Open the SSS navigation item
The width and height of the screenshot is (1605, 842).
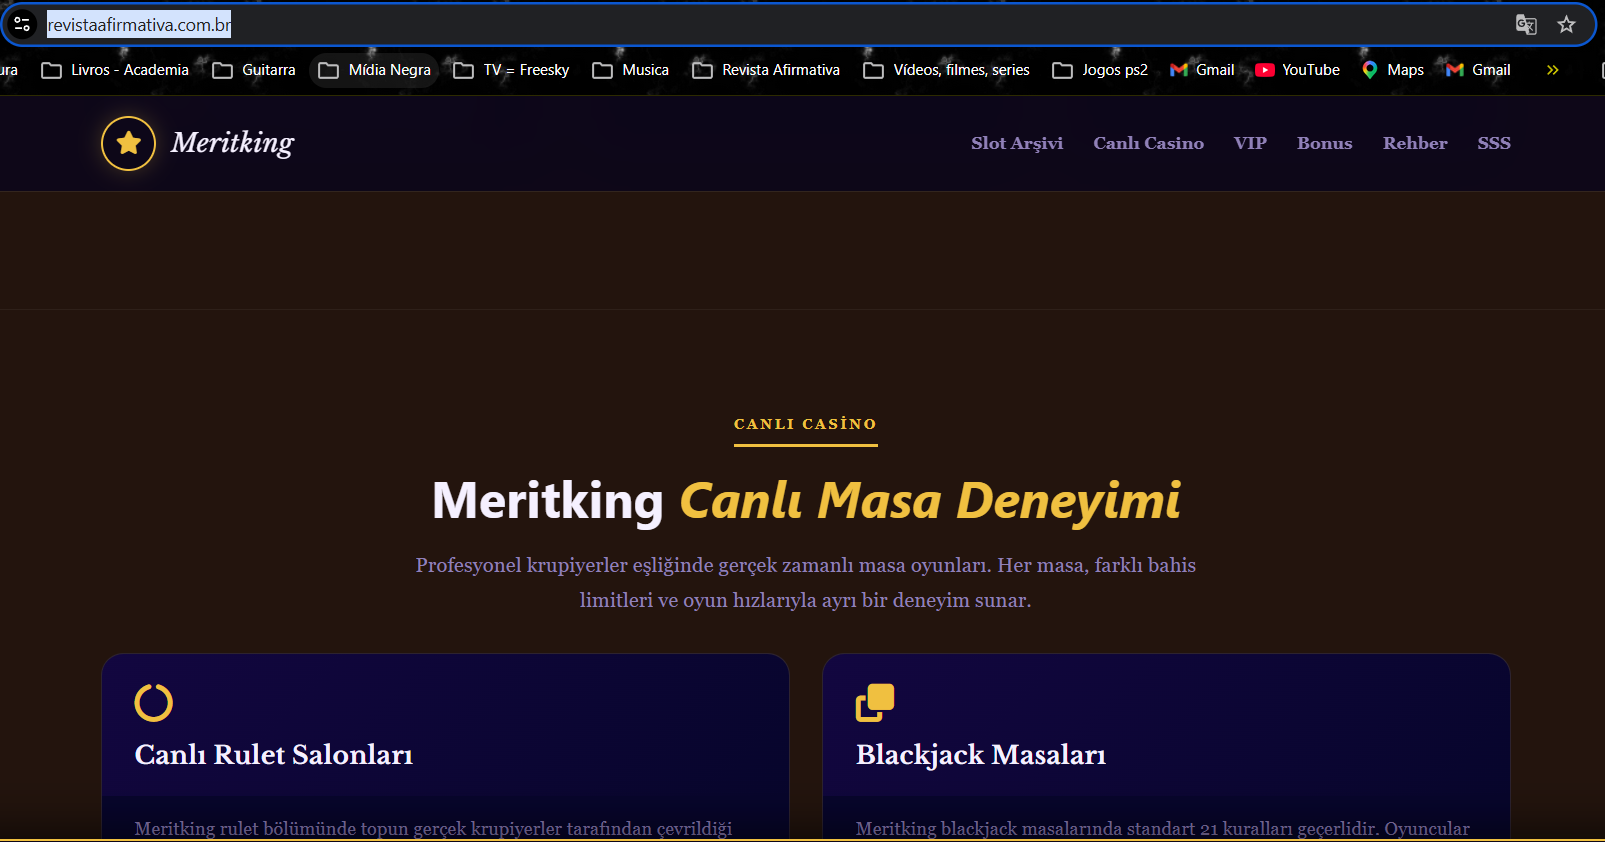pyautogui.click(x=1494, y=143)
